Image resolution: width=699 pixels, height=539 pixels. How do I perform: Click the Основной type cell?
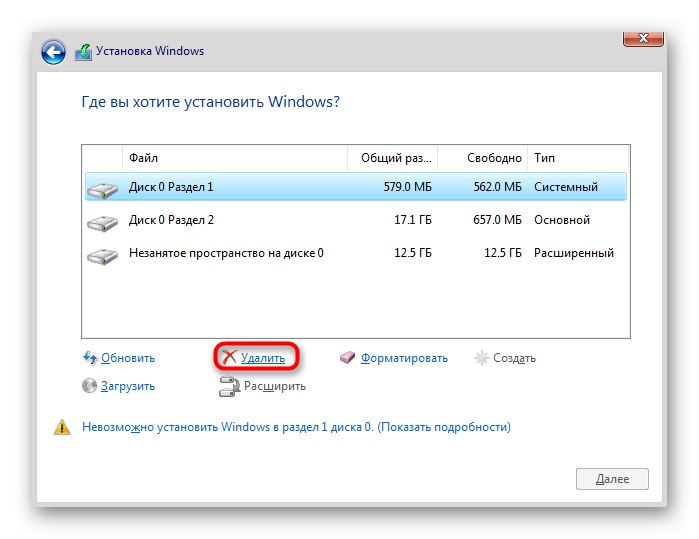(x=562, y=220)
